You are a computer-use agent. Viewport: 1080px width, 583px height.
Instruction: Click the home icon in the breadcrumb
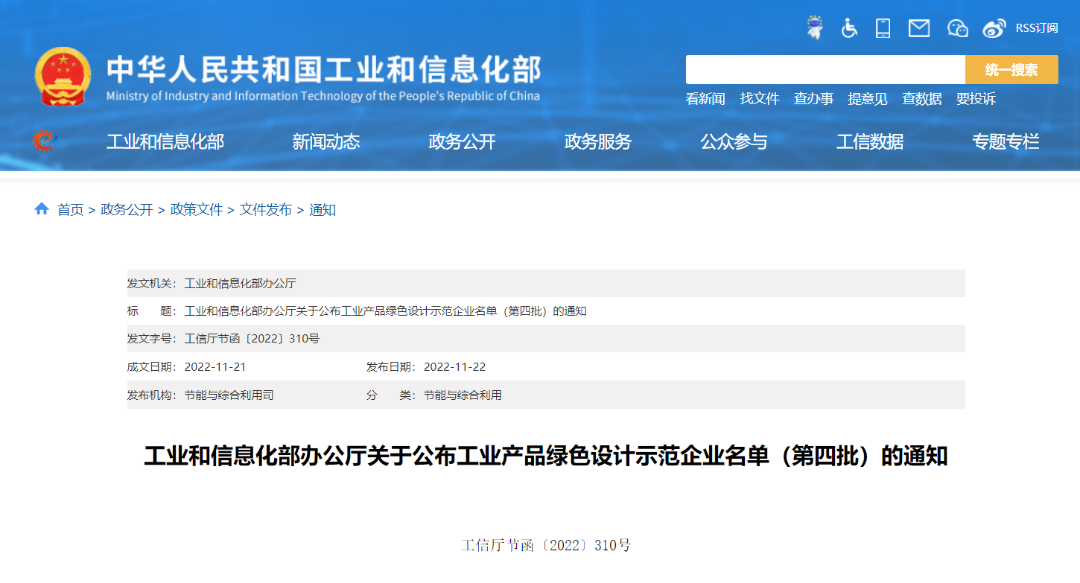tap(41, 210)
